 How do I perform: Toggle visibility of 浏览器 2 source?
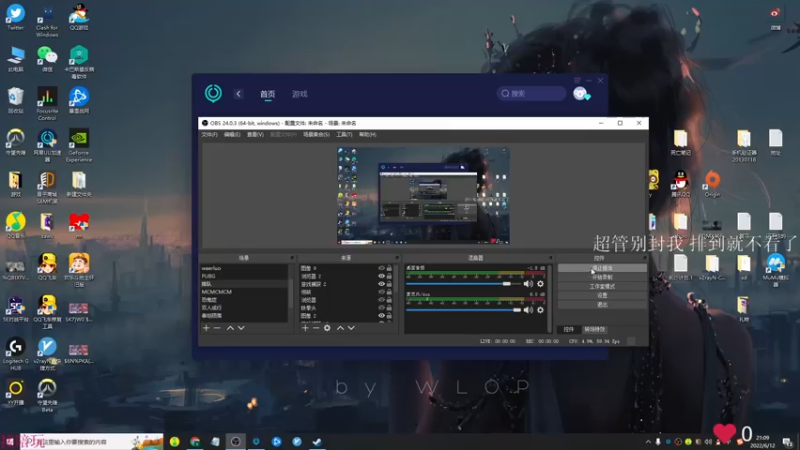[381, 276]
